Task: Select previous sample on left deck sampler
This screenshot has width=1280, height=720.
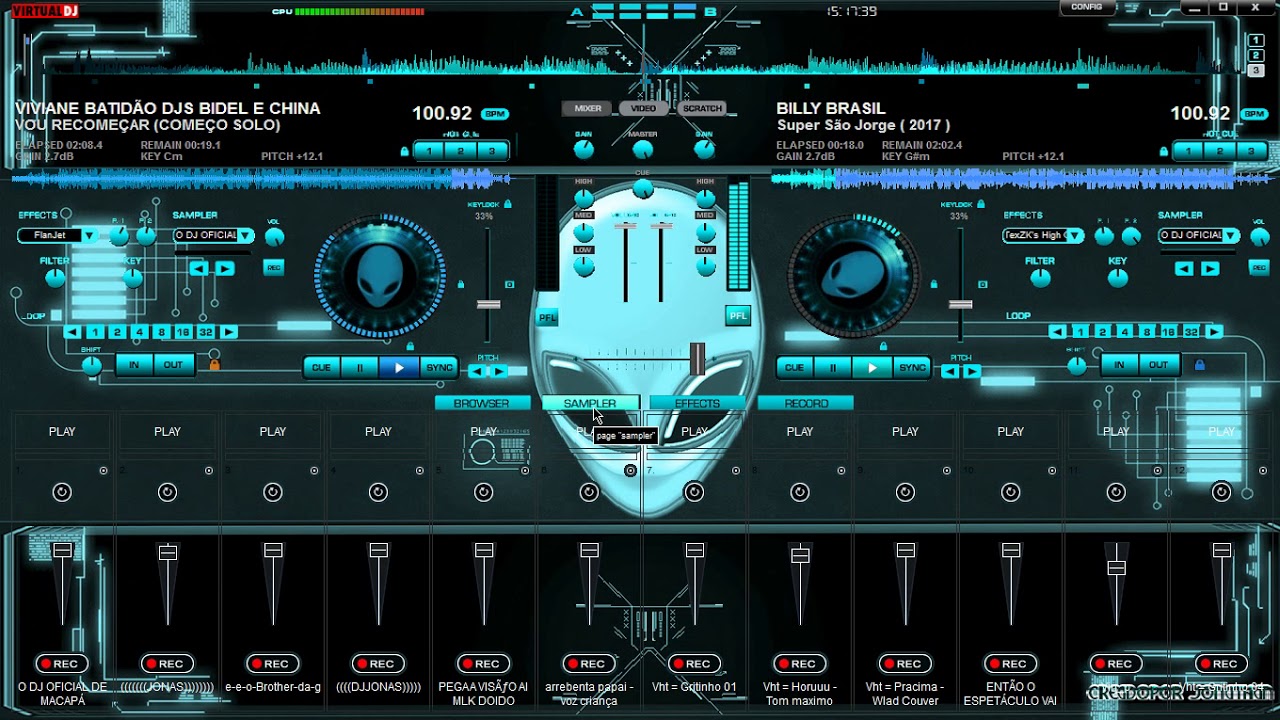Action: click(200, 268)
